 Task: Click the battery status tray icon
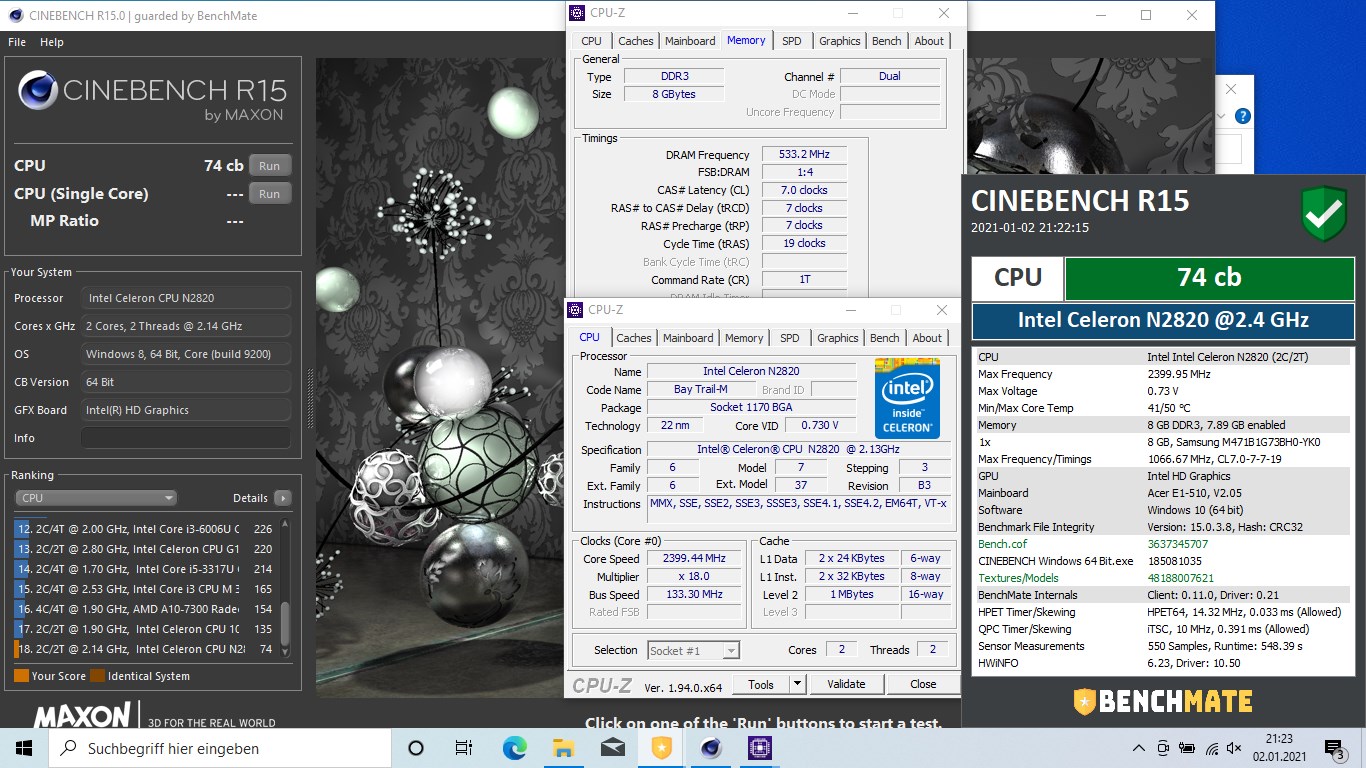point(1187,748)
